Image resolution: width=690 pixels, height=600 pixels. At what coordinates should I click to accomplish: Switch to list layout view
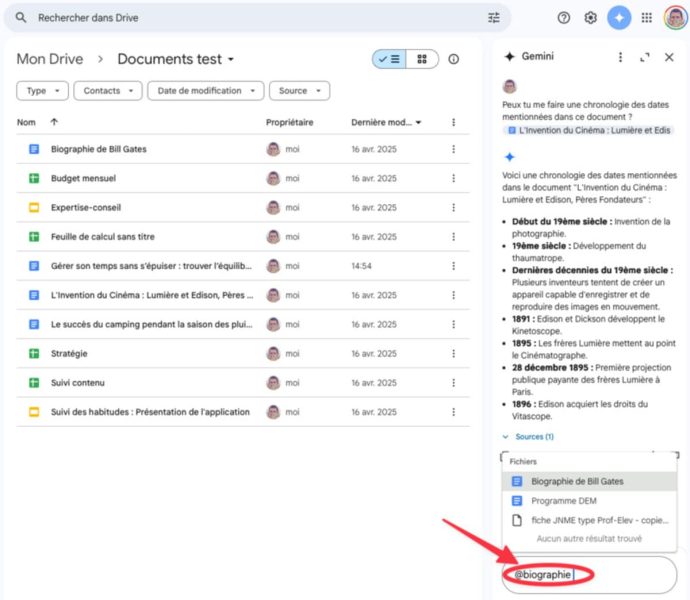389,59
